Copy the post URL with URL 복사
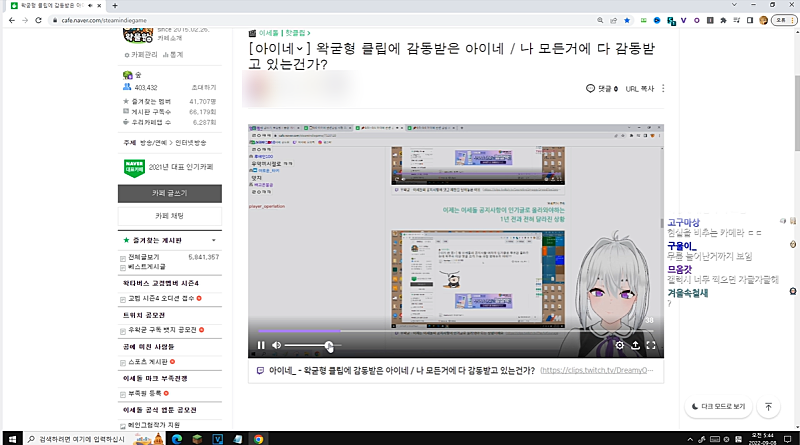 pyautogui.click(x=639, y=89)
